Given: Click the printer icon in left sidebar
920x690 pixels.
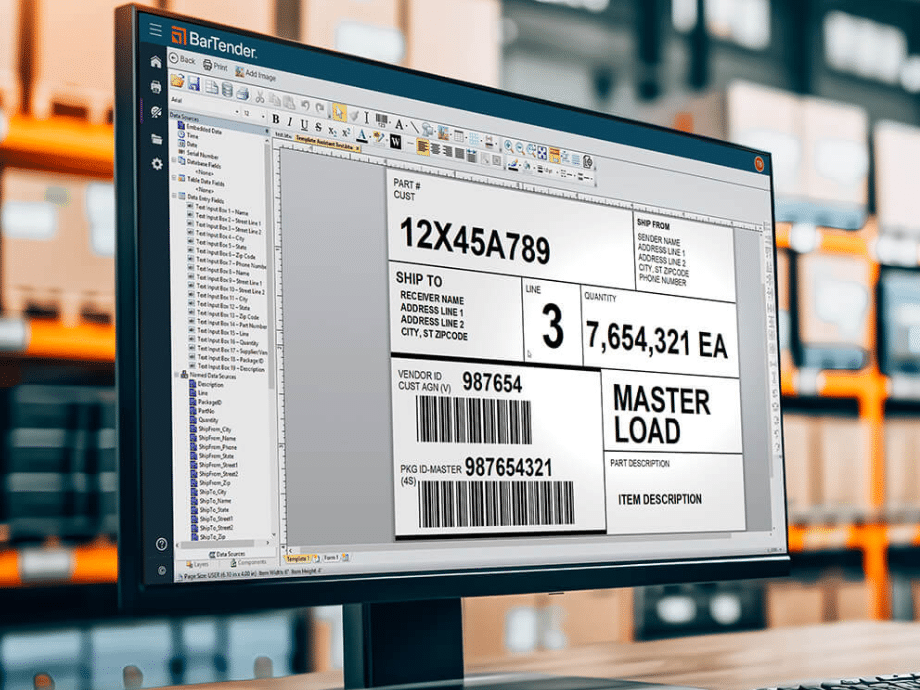Looking at the screenshot, I should pos(155,87).
